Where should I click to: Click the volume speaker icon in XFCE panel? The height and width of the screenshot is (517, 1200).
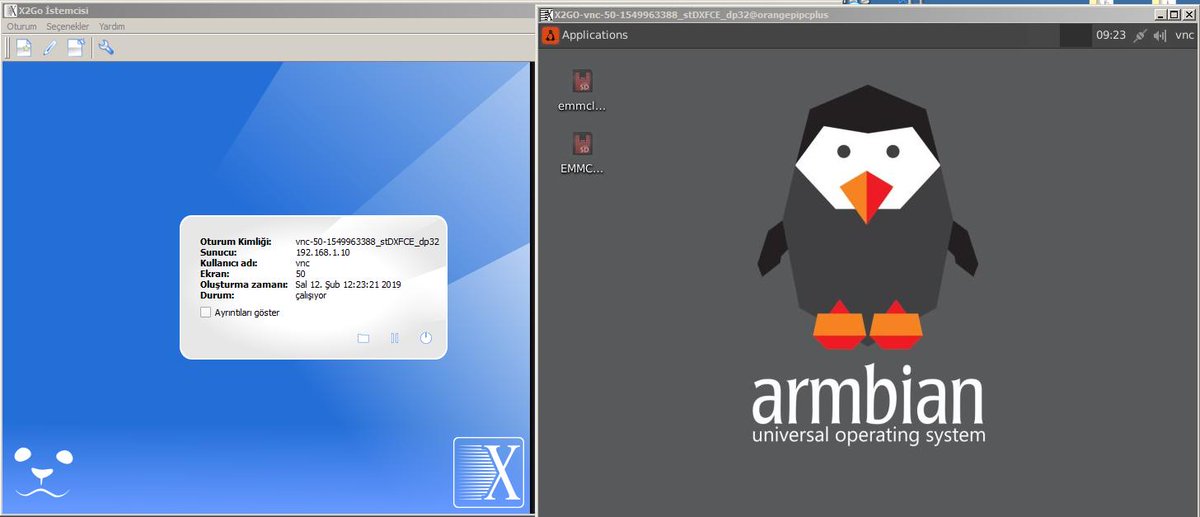point(1160,35)
